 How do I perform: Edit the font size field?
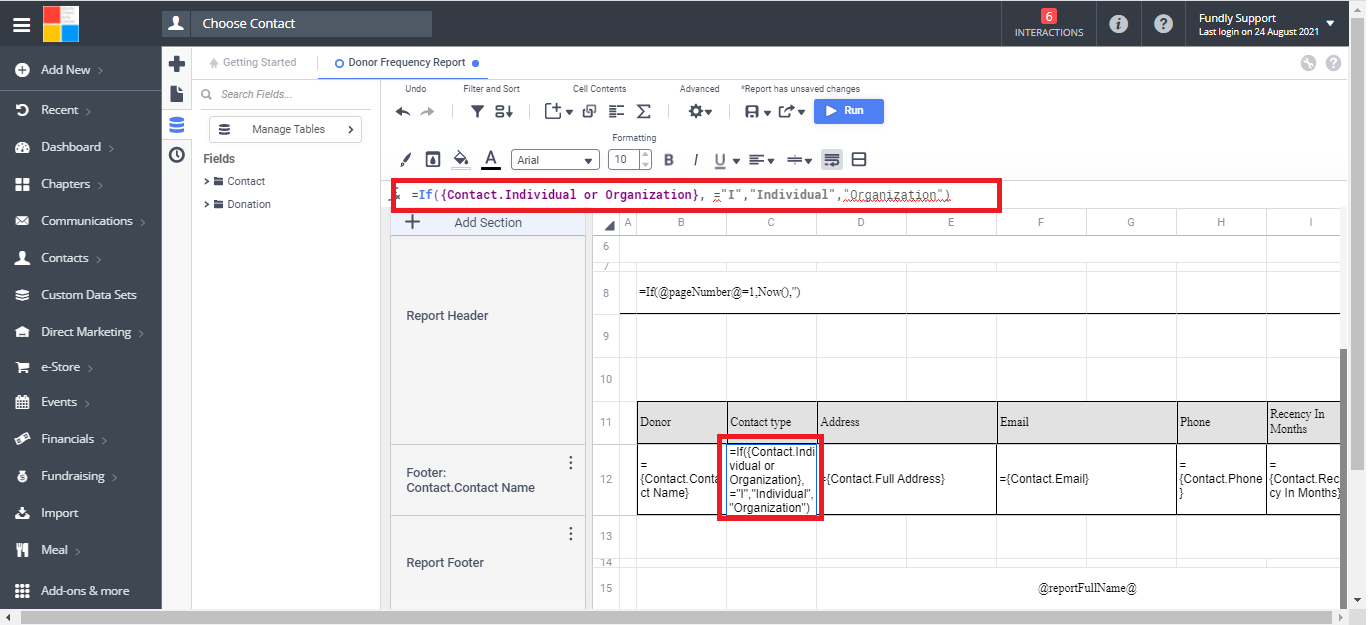click(623, 160)
